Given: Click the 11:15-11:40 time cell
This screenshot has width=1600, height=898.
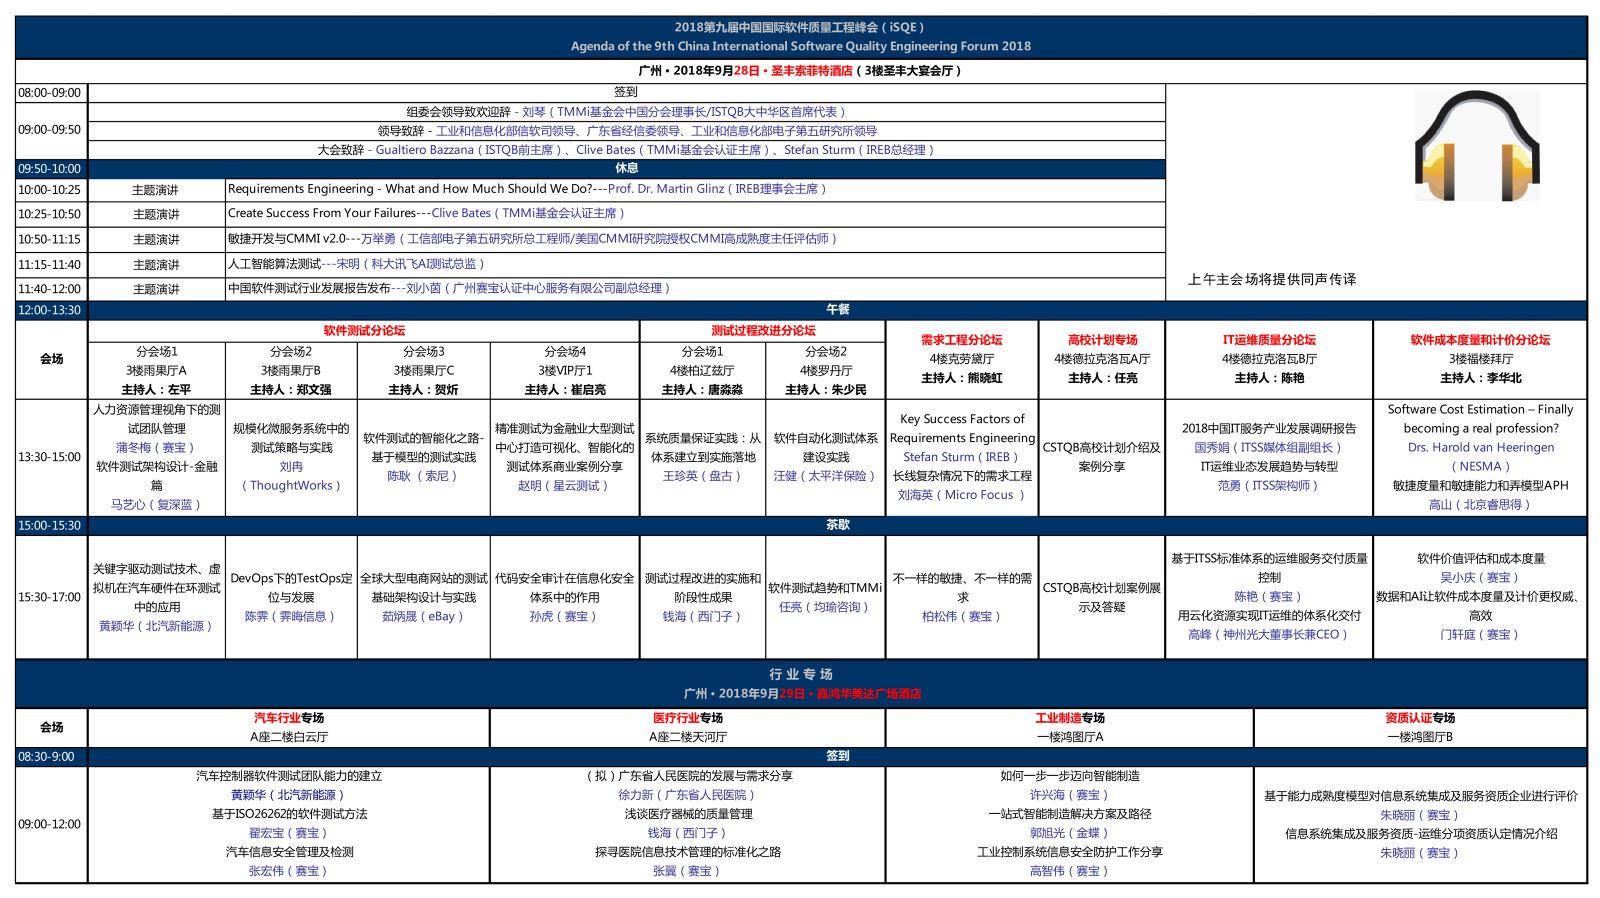Looking at the screenshot, I should coord(51,265).
